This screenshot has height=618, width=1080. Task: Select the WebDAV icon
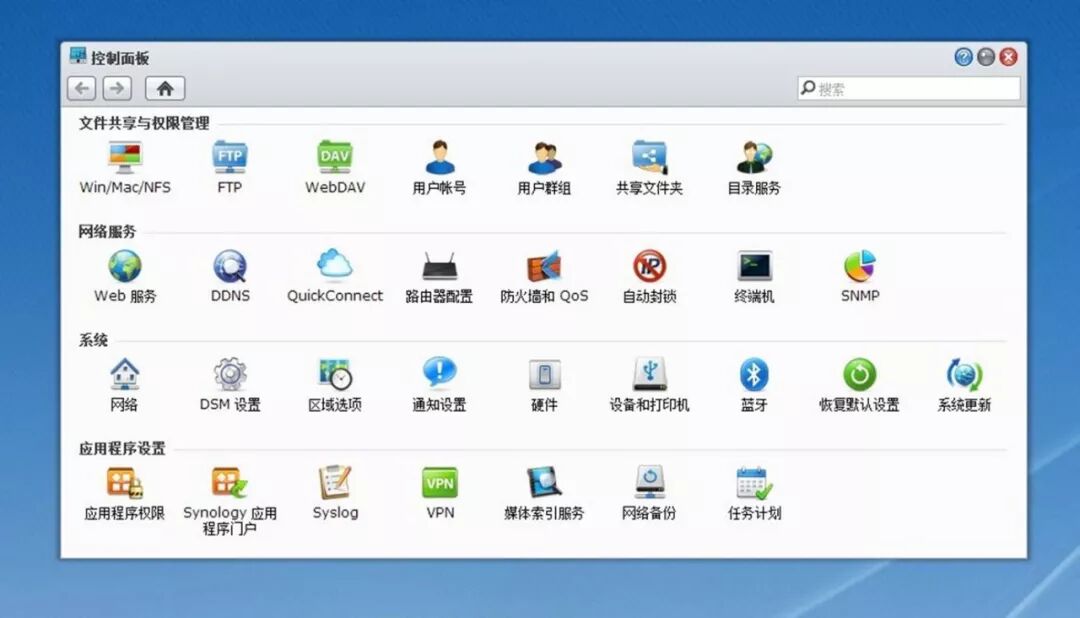(x=333, y=160)
